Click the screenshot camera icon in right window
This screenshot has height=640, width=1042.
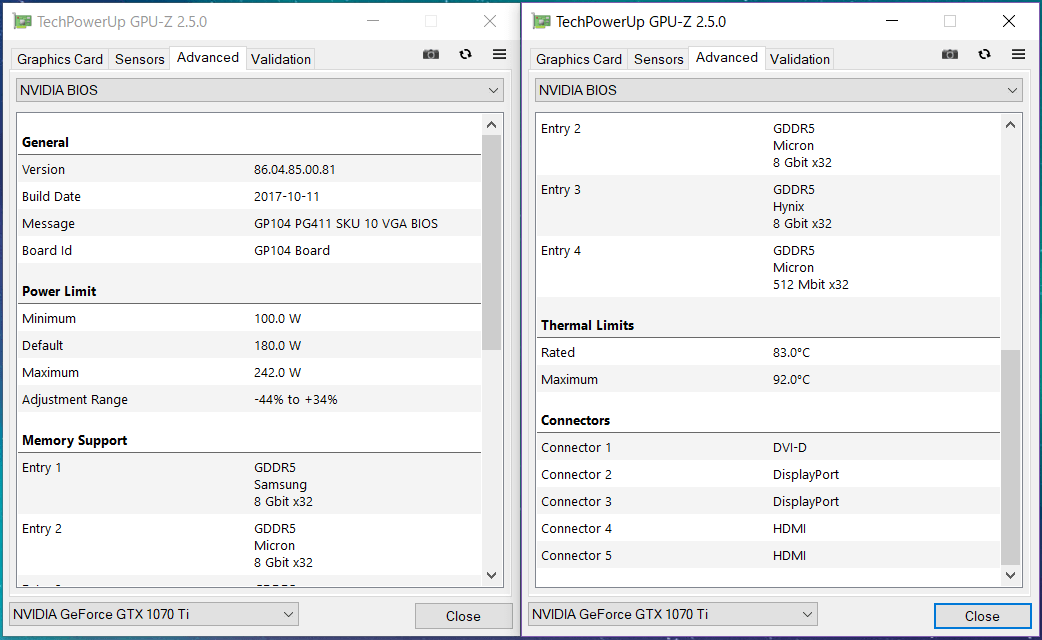950,54
